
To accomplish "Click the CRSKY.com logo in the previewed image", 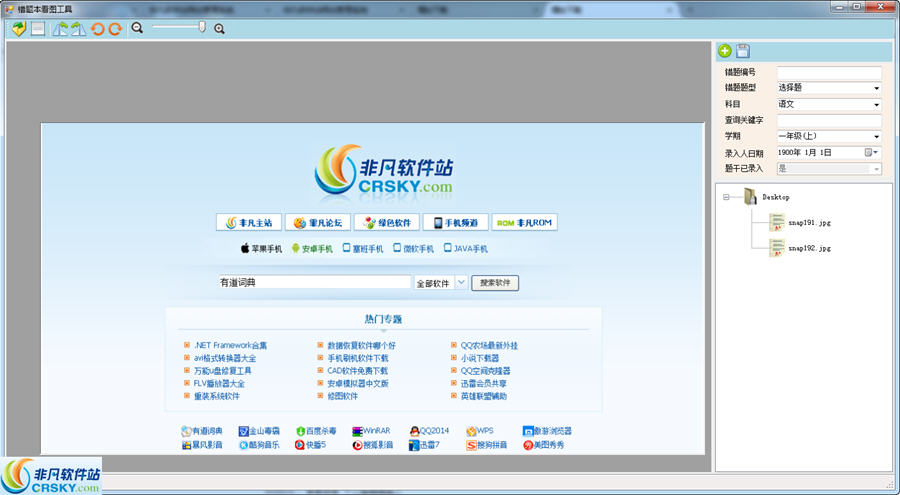I will pyautogui.click(x=383, y=169).
